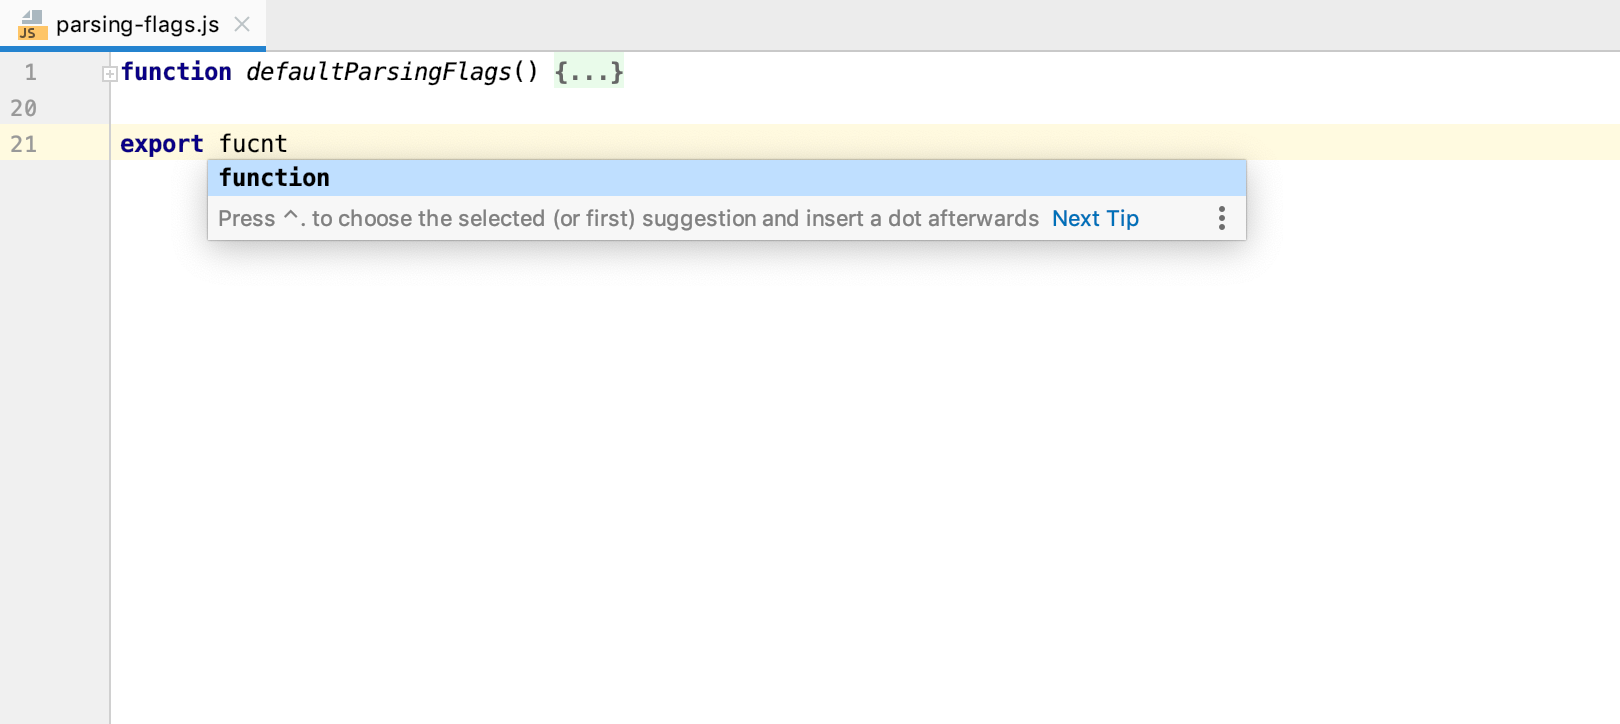
Task: Place cursor in the misspelled "fucnt" text
Action: pos(253,144)
